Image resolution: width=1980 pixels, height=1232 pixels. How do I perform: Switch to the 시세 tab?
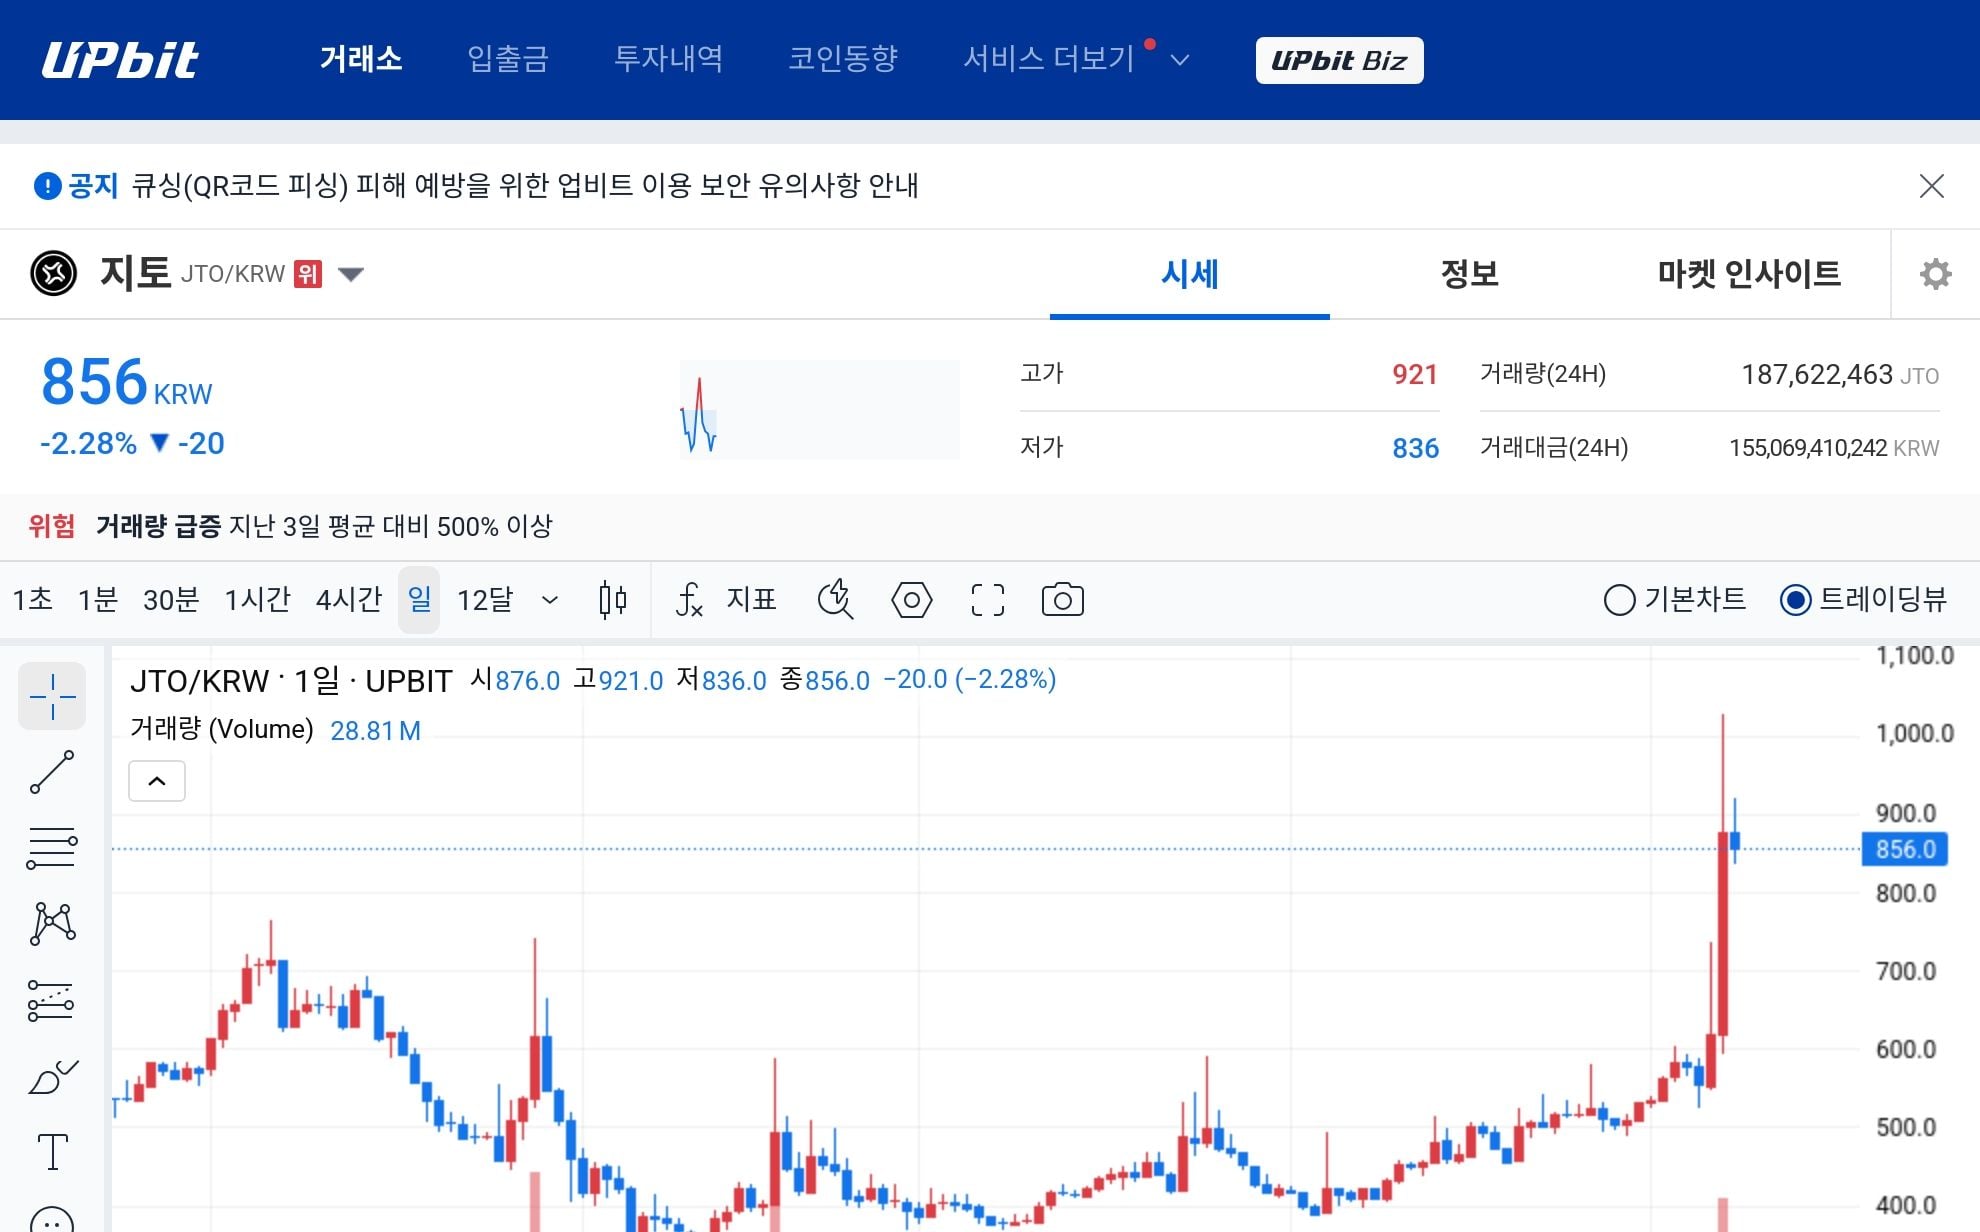[1190, 274]
